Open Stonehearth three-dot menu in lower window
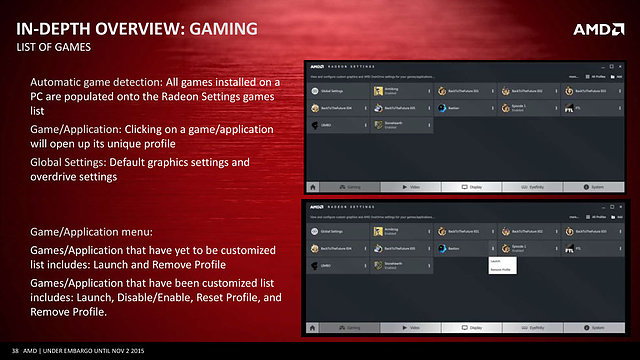Image resolution: width=640 pixels, height=360 pixels. pyautogui.click(x=429, y=266)
